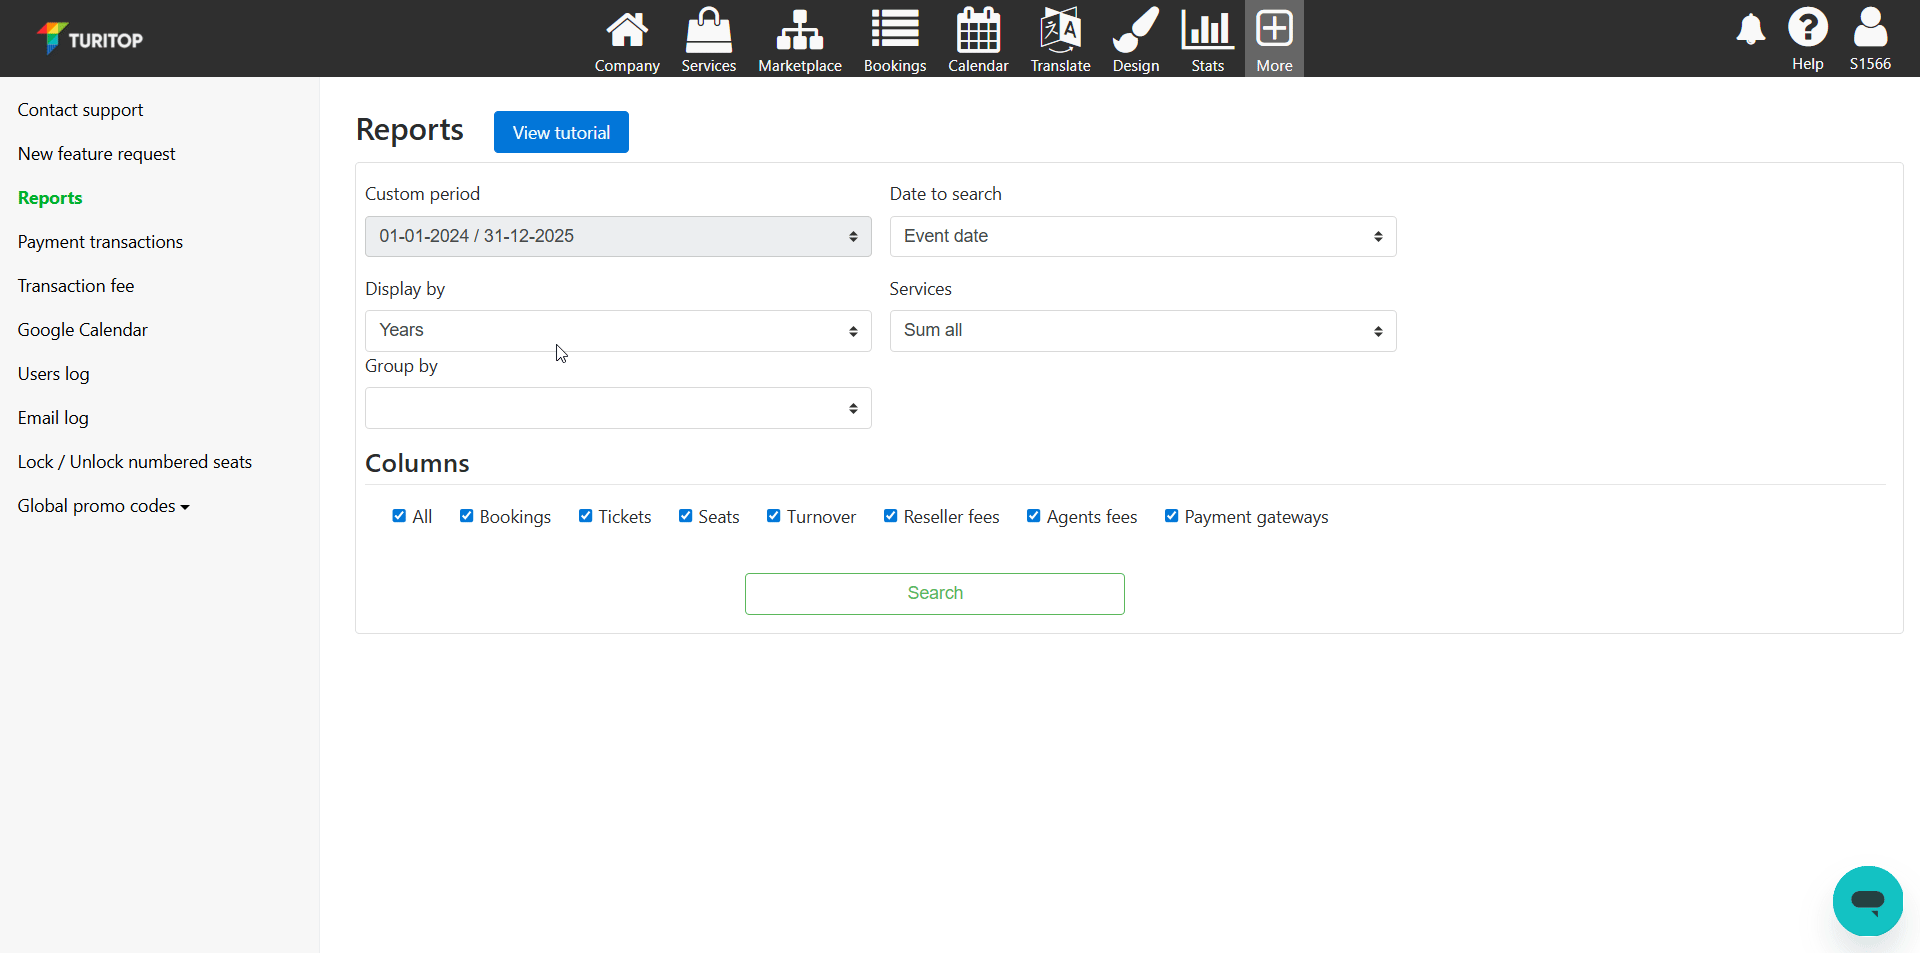The height and width of the screenshot is (953, 1920).
Task: Change the Display by selector from Years
Action: [617, 330]
